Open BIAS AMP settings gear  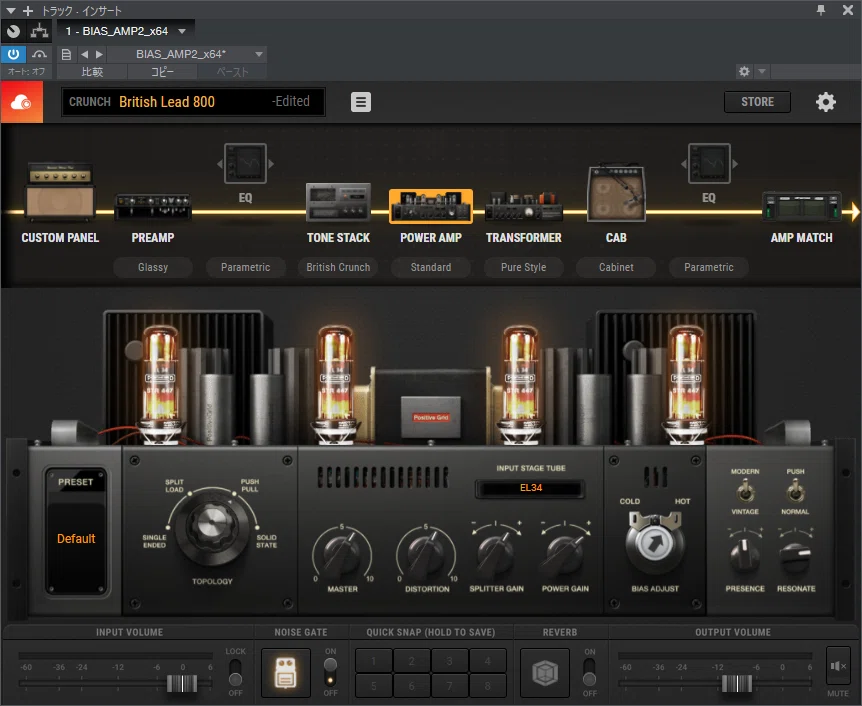click(825, 102)
